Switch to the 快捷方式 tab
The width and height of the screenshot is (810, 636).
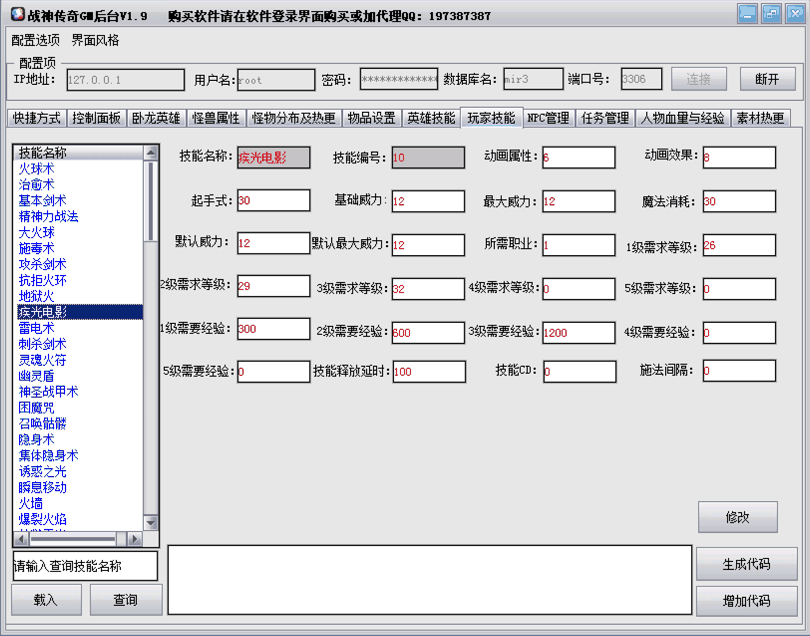(x=37, y=118)
